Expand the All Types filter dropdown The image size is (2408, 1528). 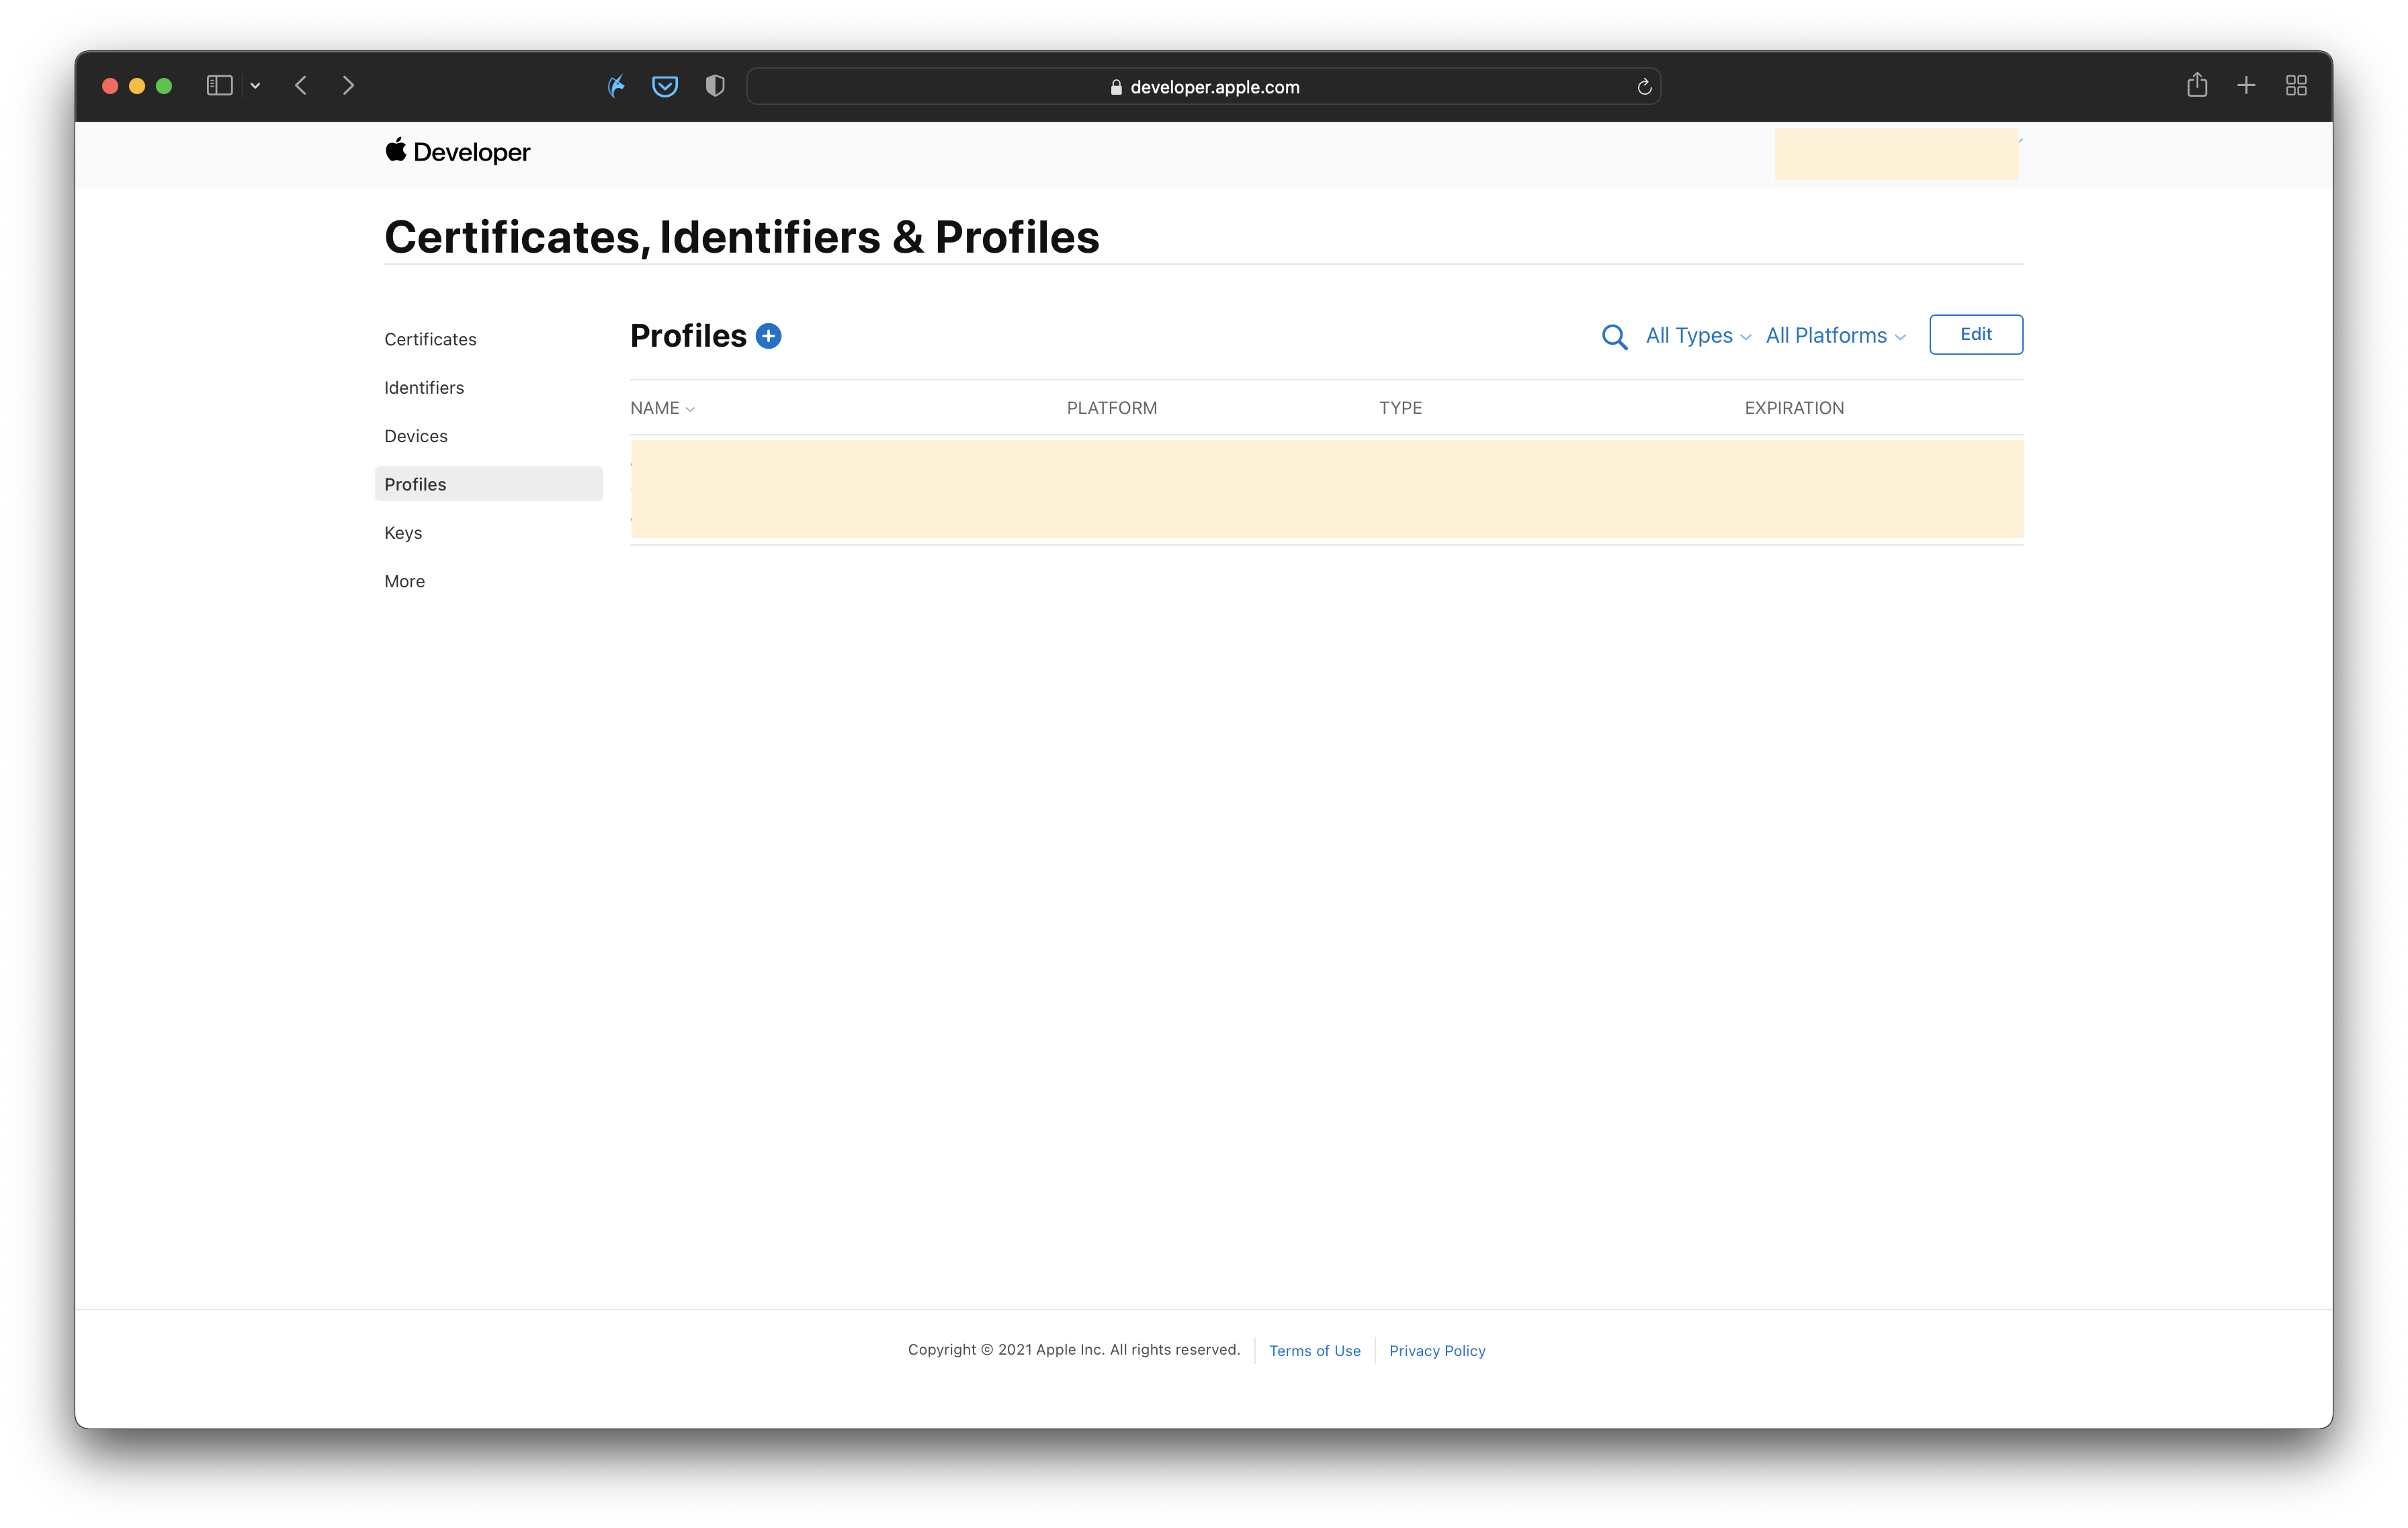point(1697,336)
